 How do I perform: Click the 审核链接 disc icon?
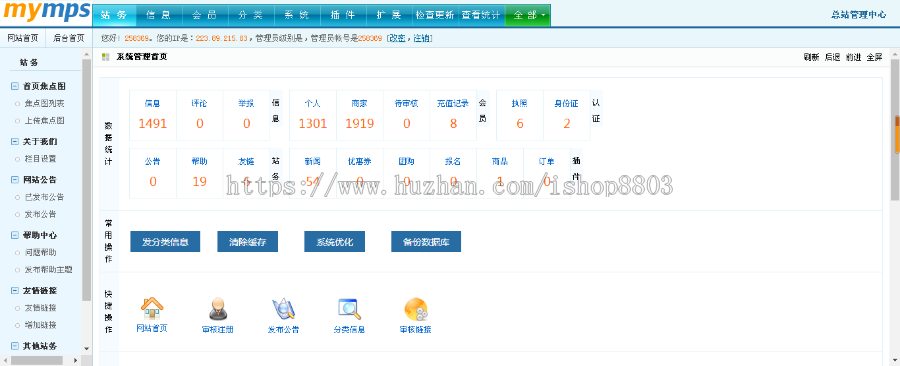point(416,309)
